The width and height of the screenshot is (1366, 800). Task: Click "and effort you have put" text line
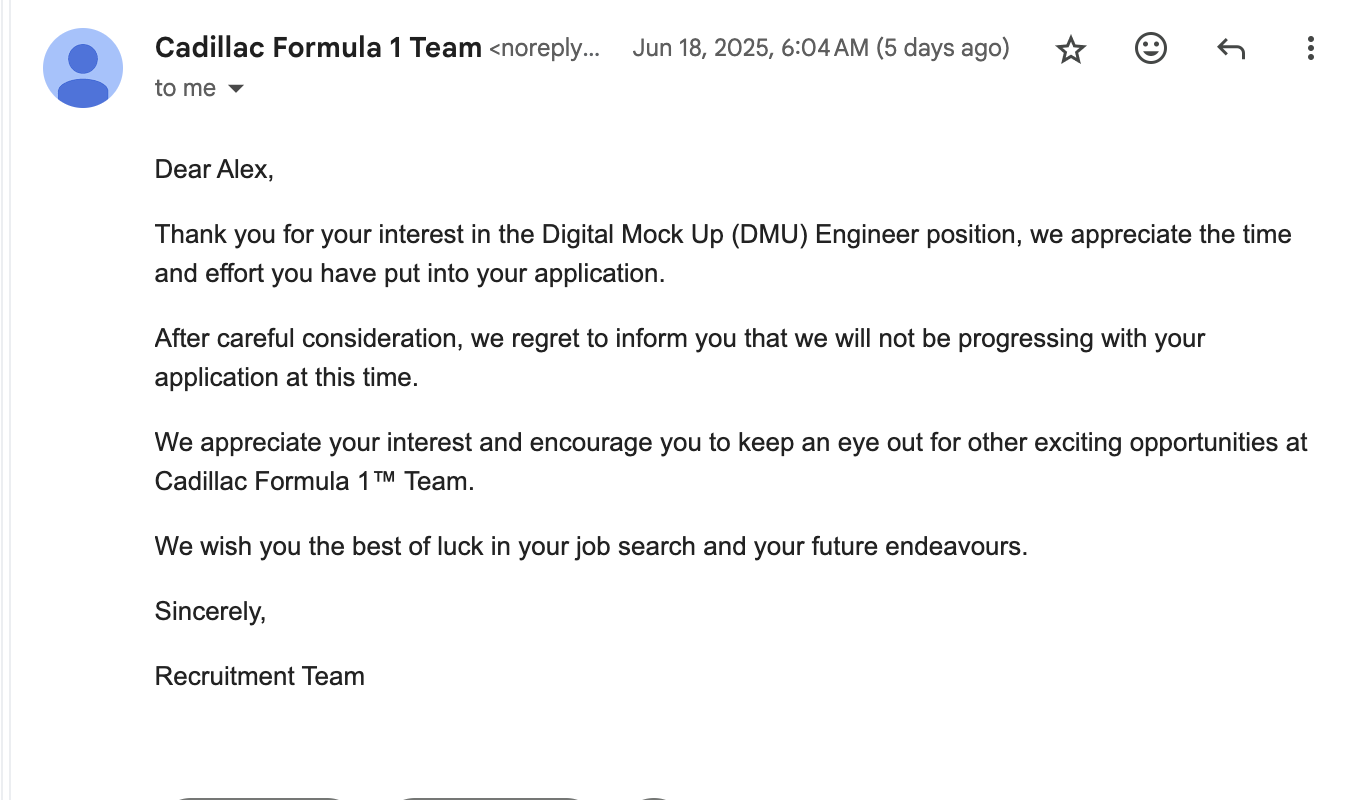pyautogui.click(x=408, y=273)
